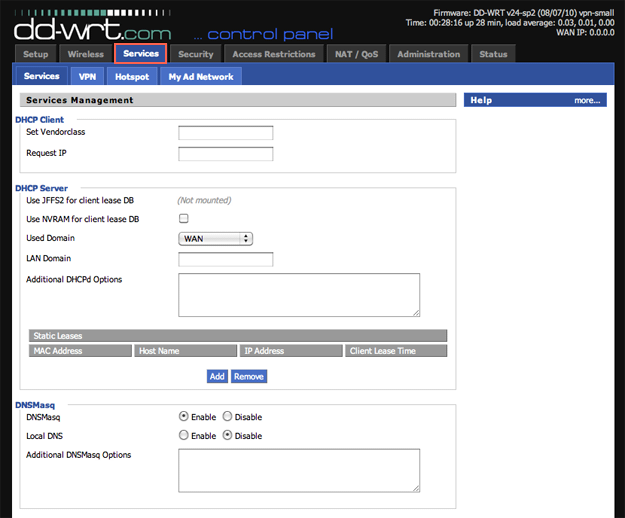This screenshot has width=625, height=518.
Task: Add a static lease entry
Action: 217,376
